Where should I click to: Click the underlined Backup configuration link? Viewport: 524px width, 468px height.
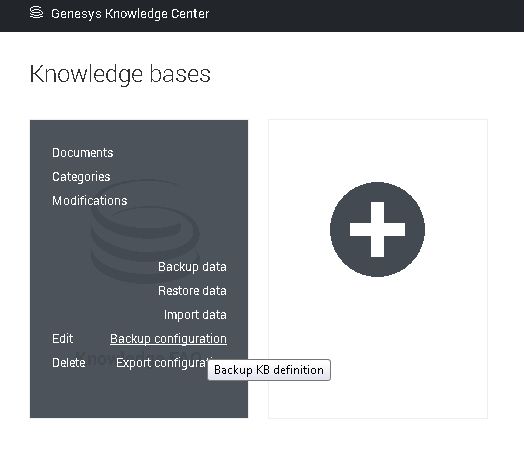pos(168,339)
